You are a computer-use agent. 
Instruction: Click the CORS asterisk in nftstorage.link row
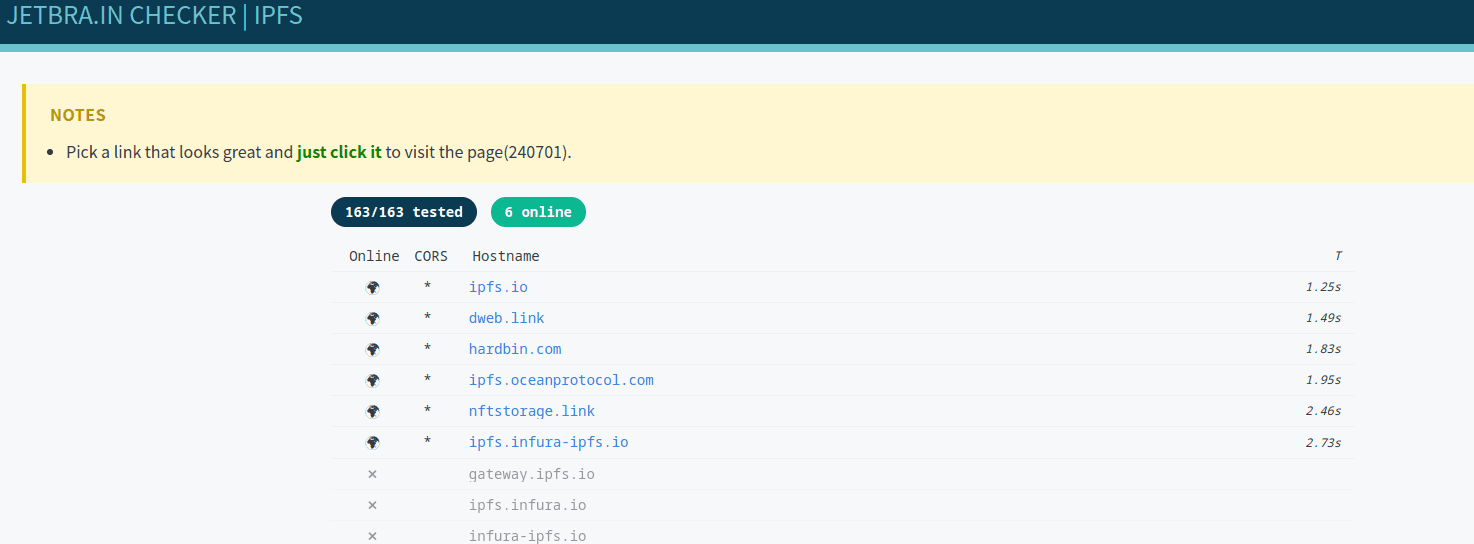click(427, 411)
